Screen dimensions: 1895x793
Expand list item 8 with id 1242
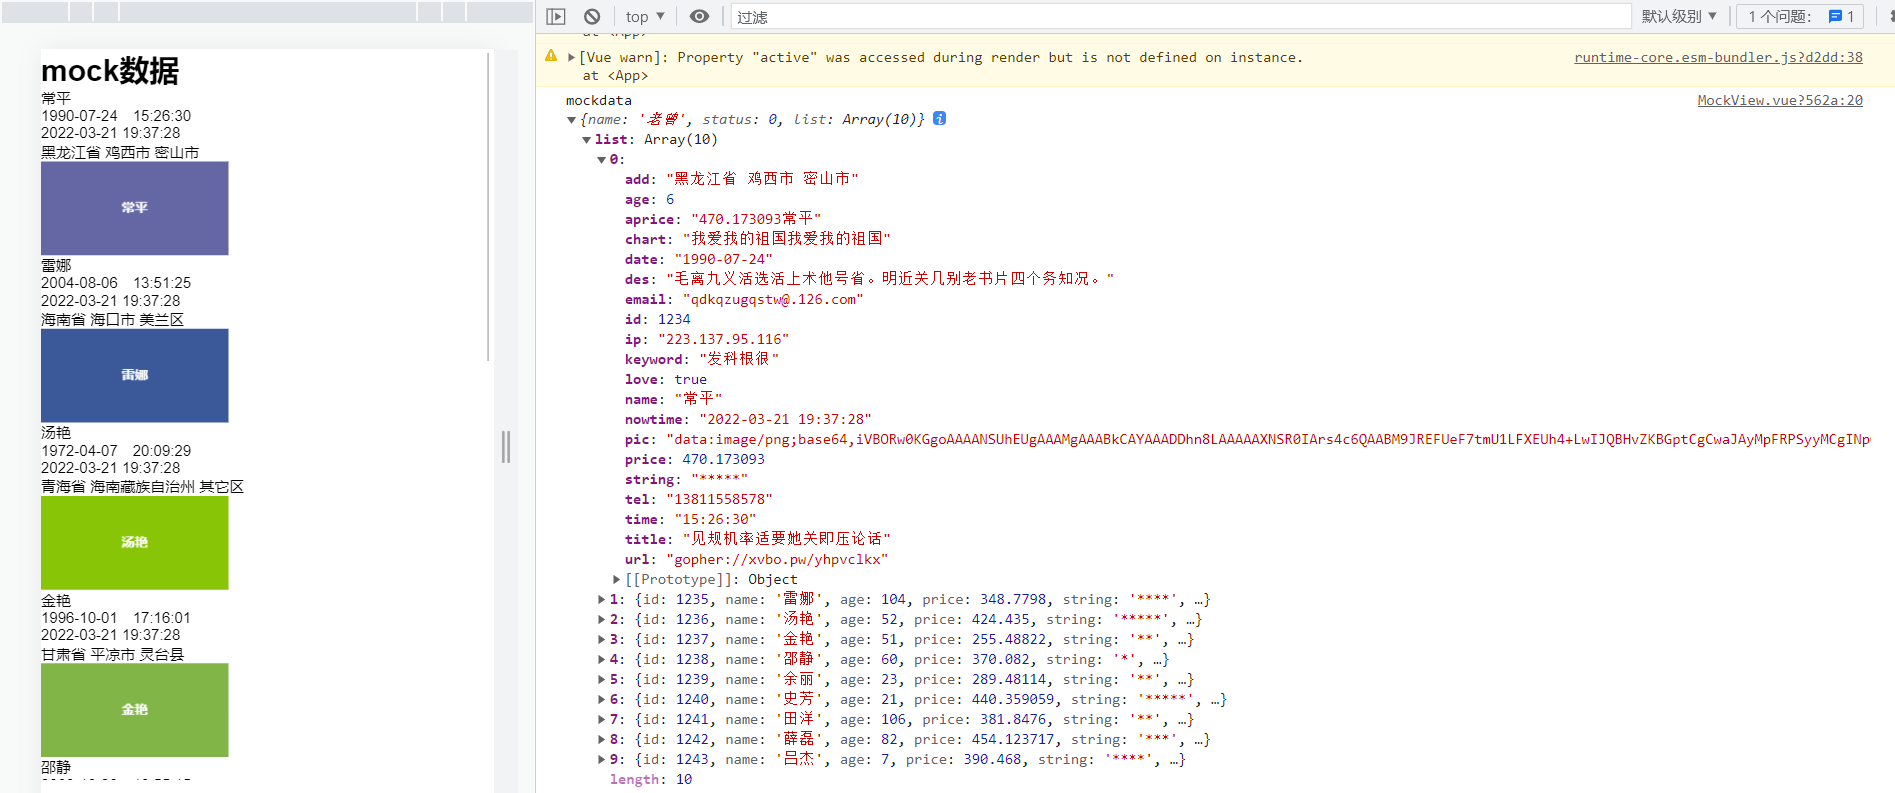click(x=601, y=739)
